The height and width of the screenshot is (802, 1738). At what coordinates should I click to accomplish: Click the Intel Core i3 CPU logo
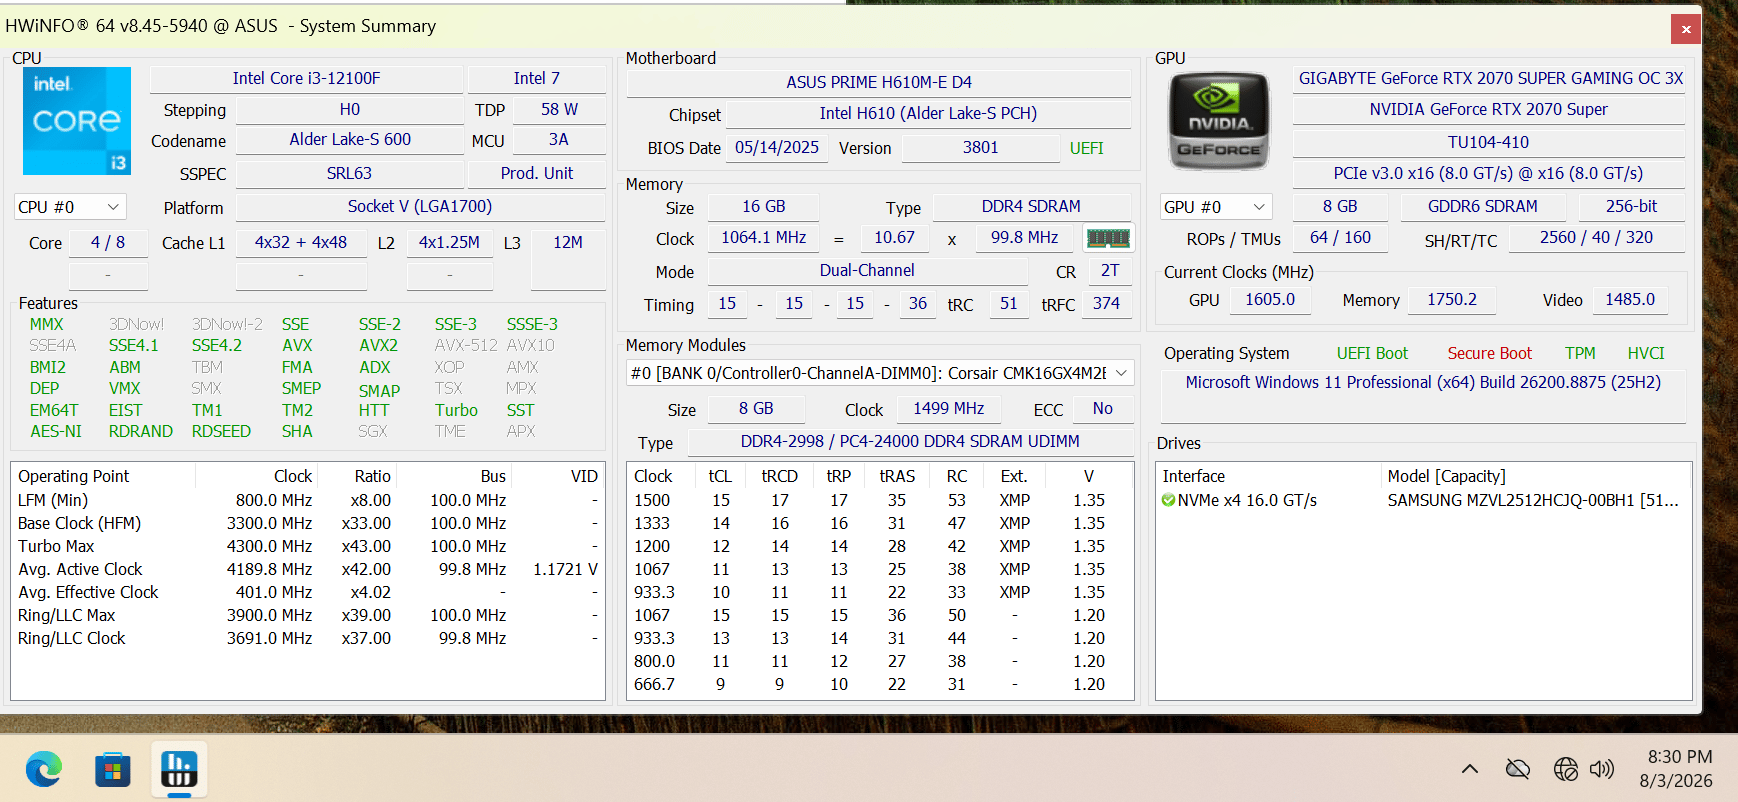77,121
